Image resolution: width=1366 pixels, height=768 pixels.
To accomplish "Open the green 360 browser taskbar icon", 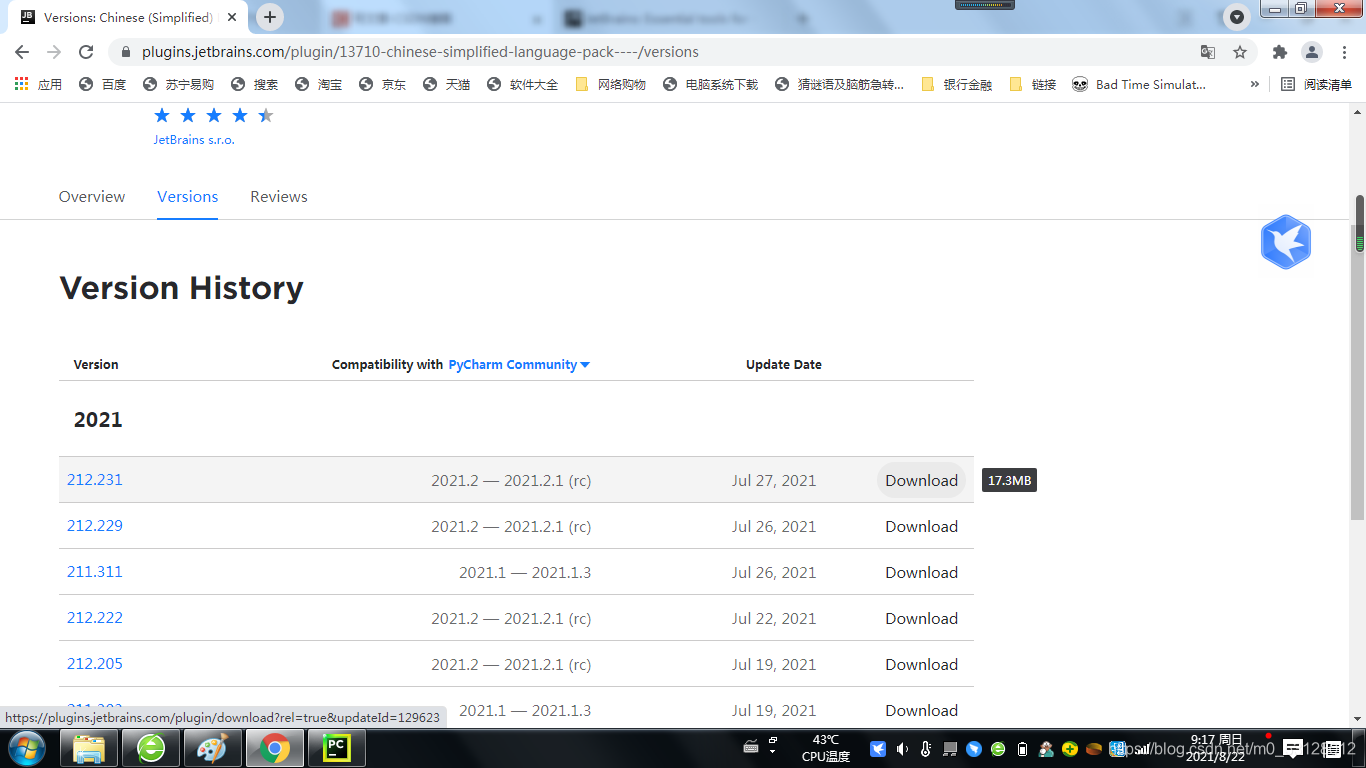I will pos(151,748).
